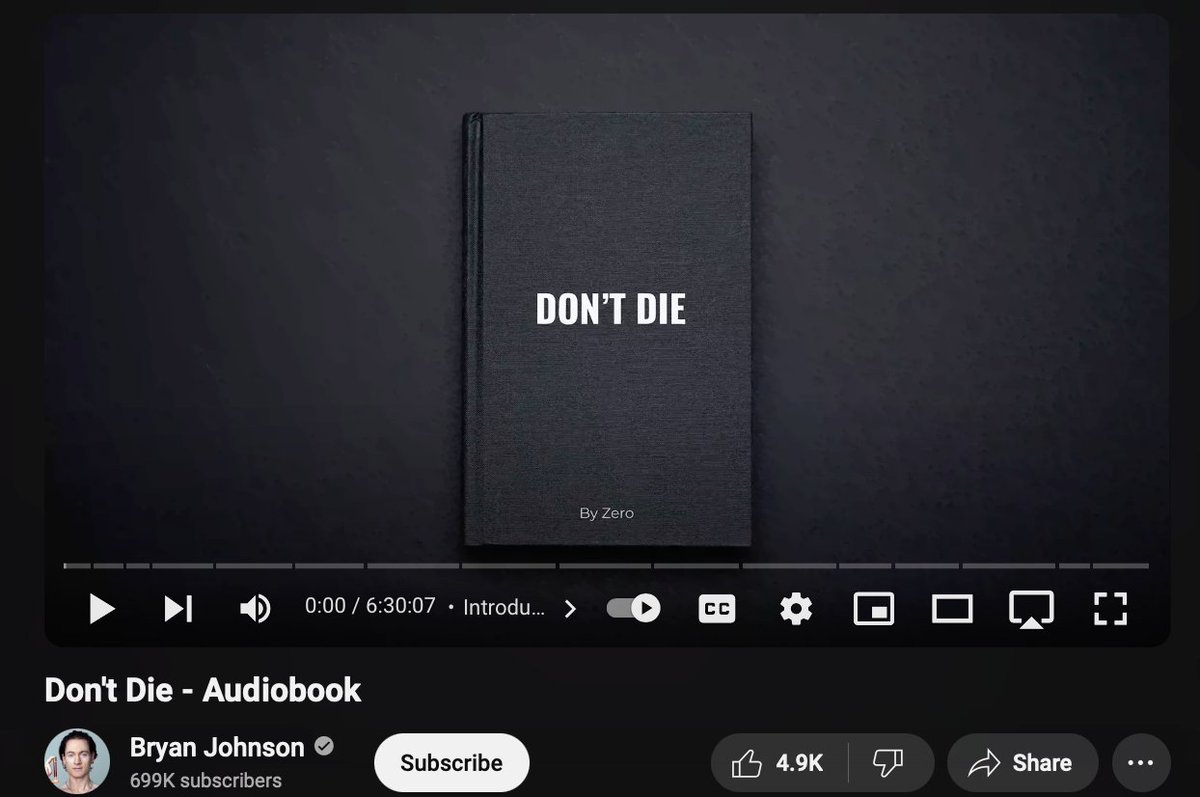Screen dimensions: 1200x797
Task: Go to the Bryan Johnson channel name
Action: pyautogui.click(x=217, y=747)
